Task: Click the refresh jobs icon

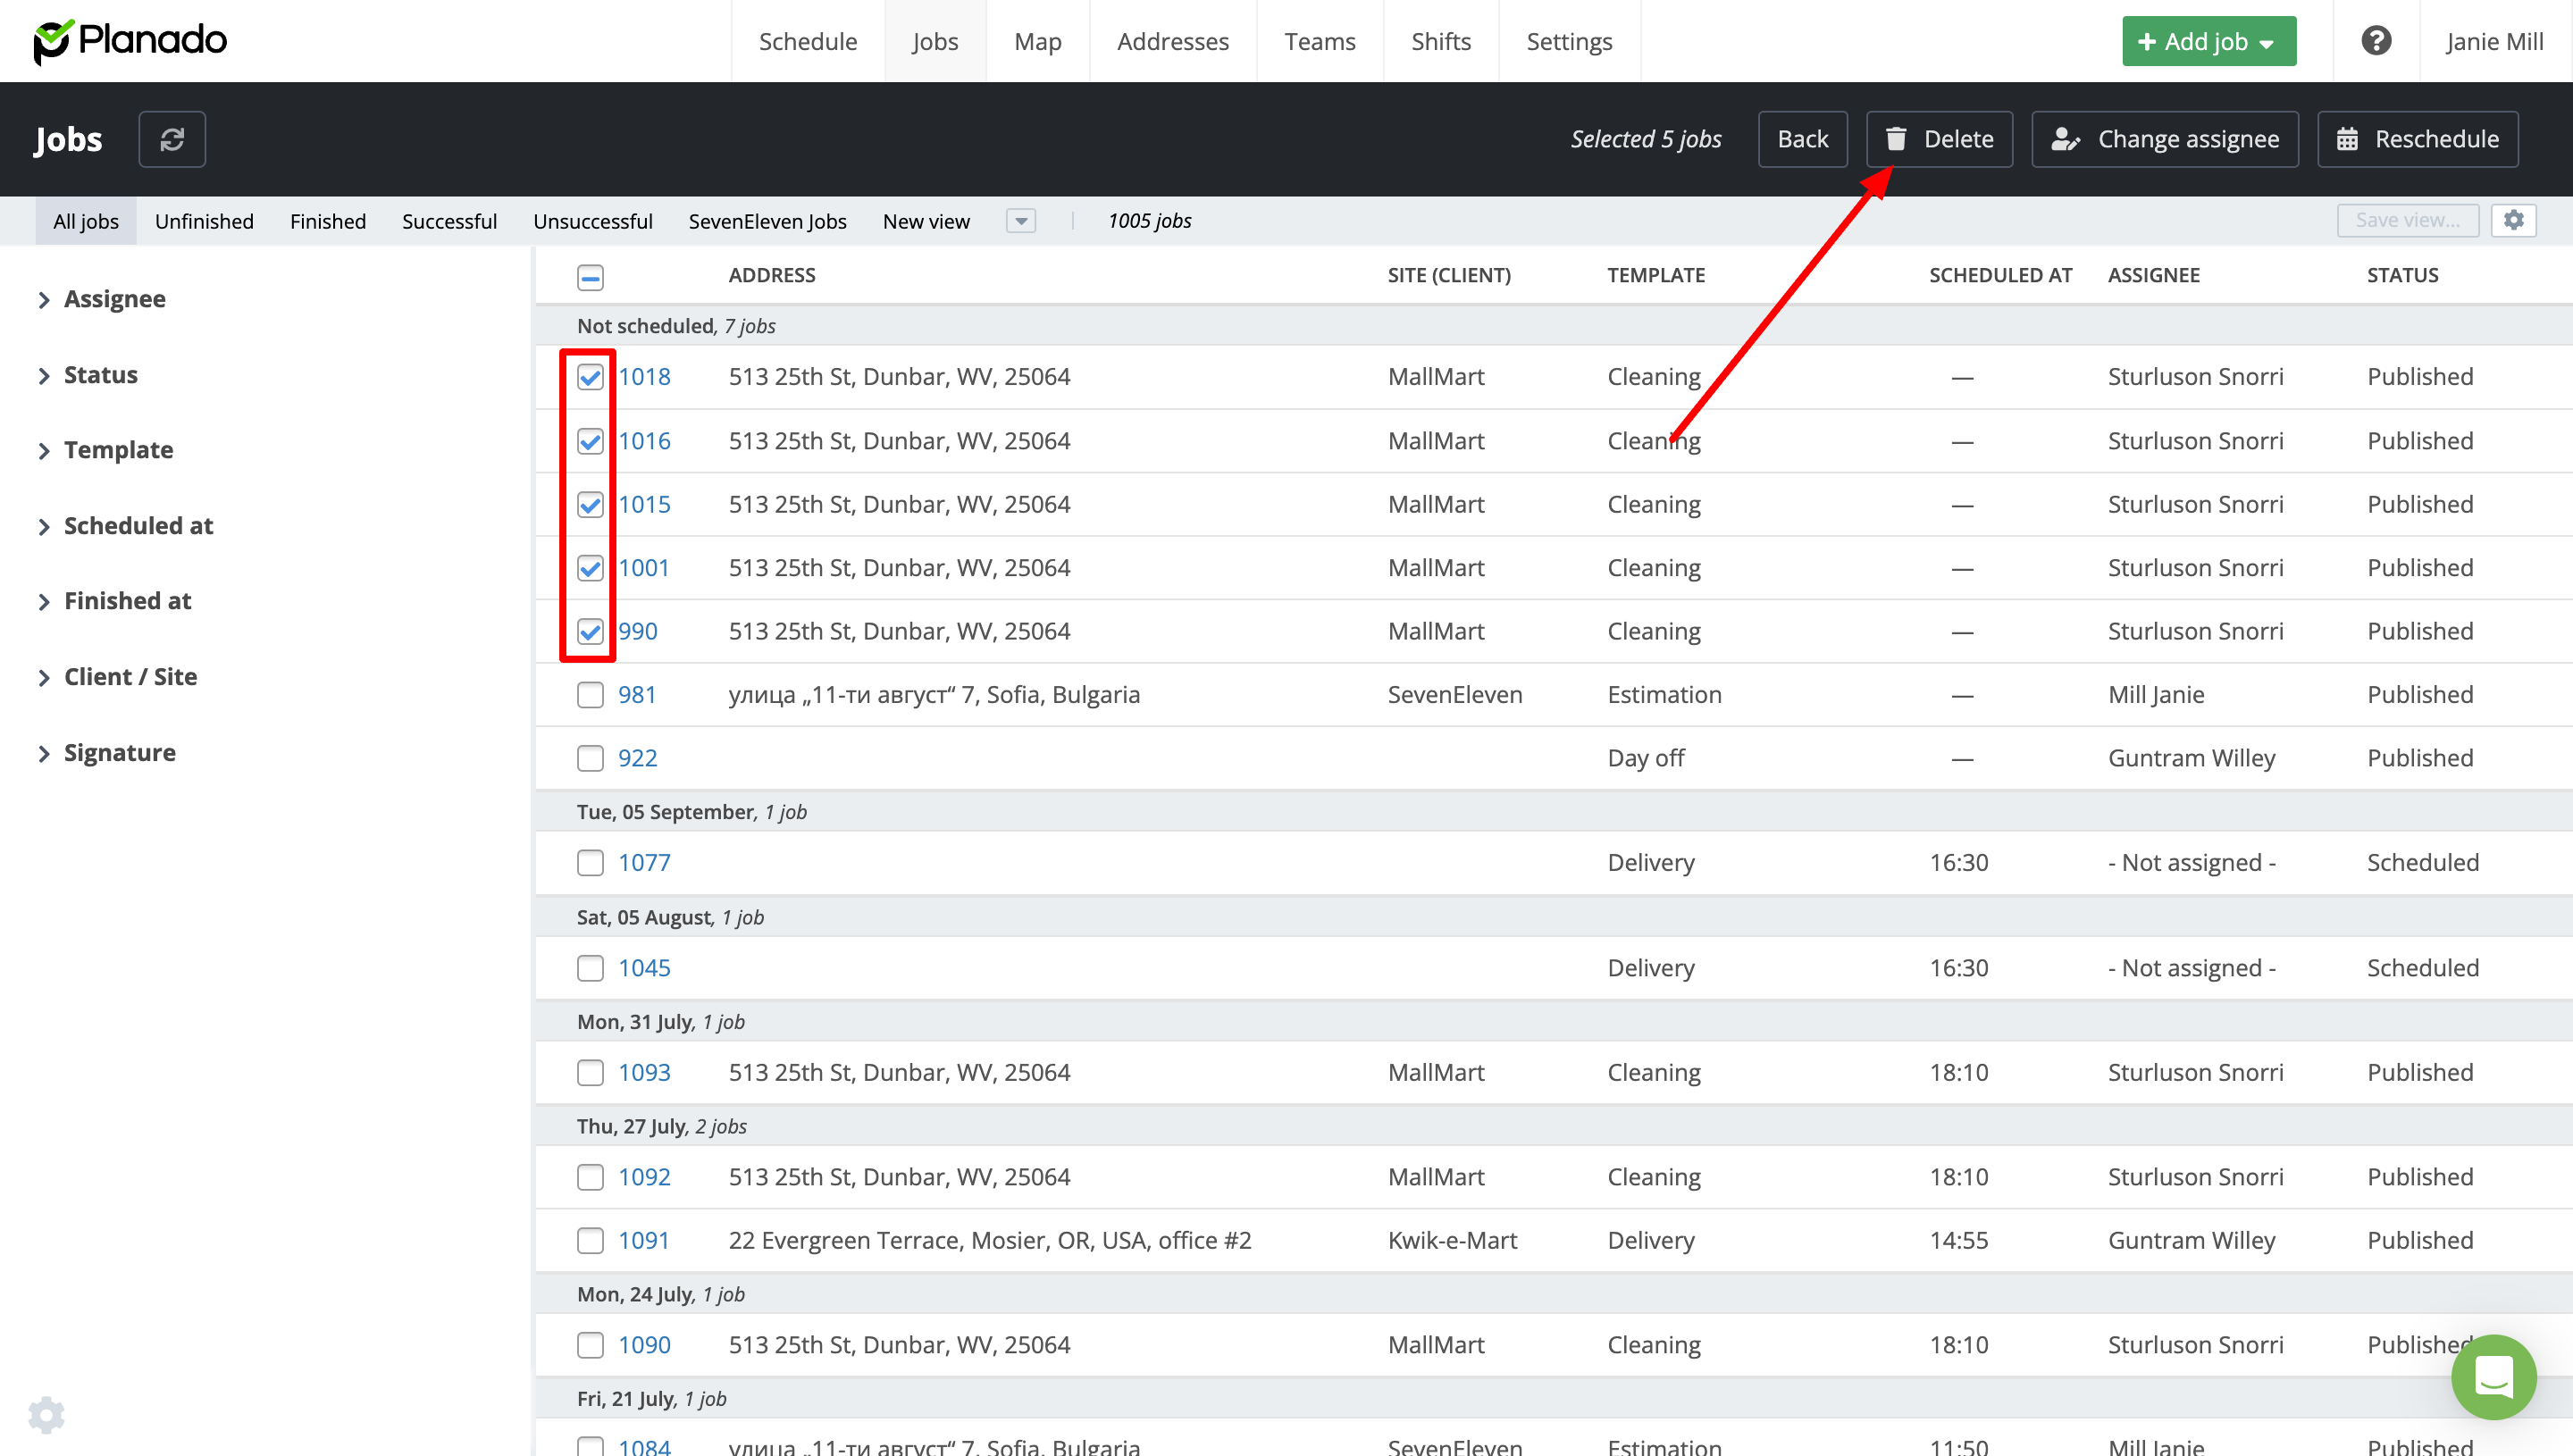Action: point(172,139)
